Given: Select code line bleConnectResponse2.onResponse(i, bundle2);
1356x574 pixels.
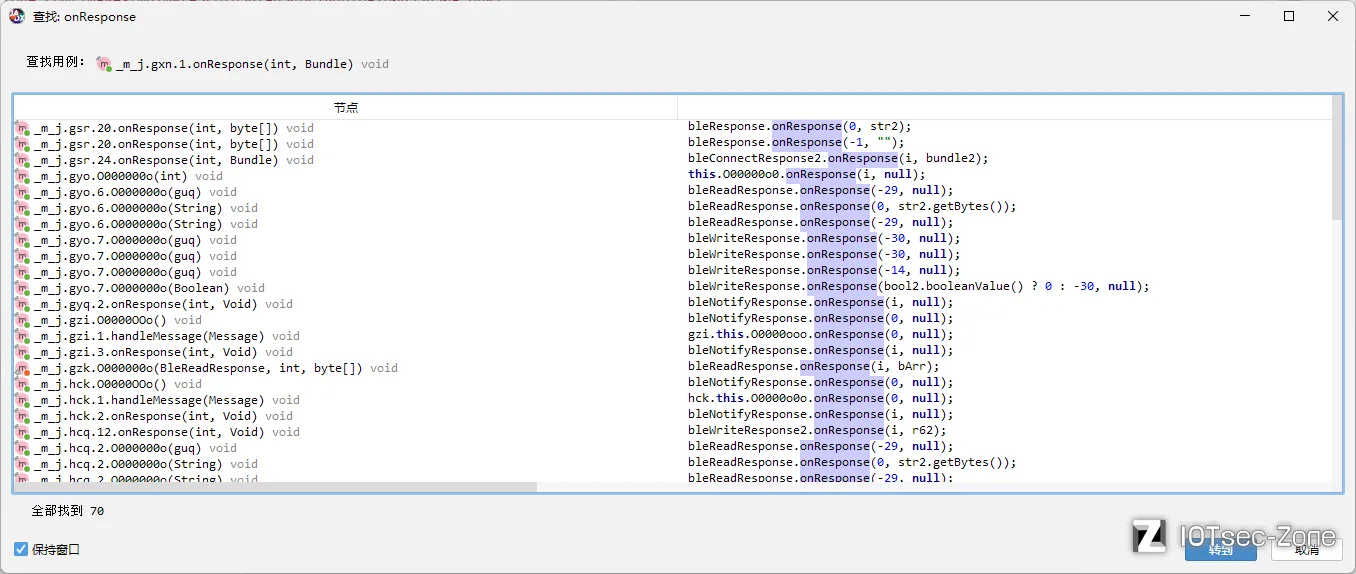Looking at the screenshot, I should [x=838, y=159].
